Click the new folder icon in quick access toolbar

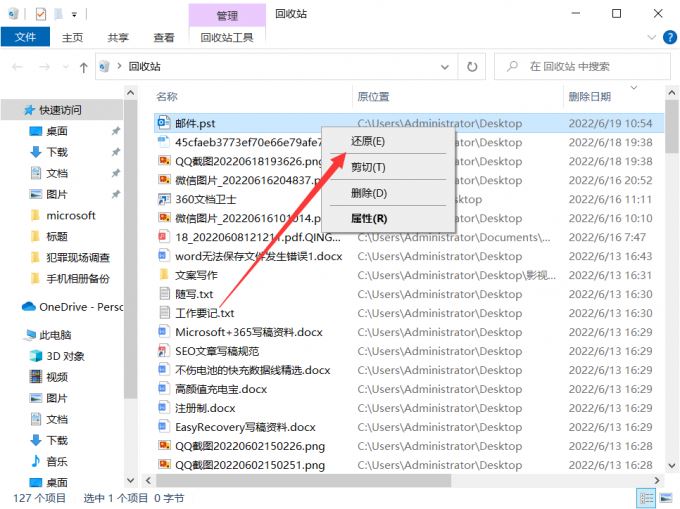pos(58,14)
